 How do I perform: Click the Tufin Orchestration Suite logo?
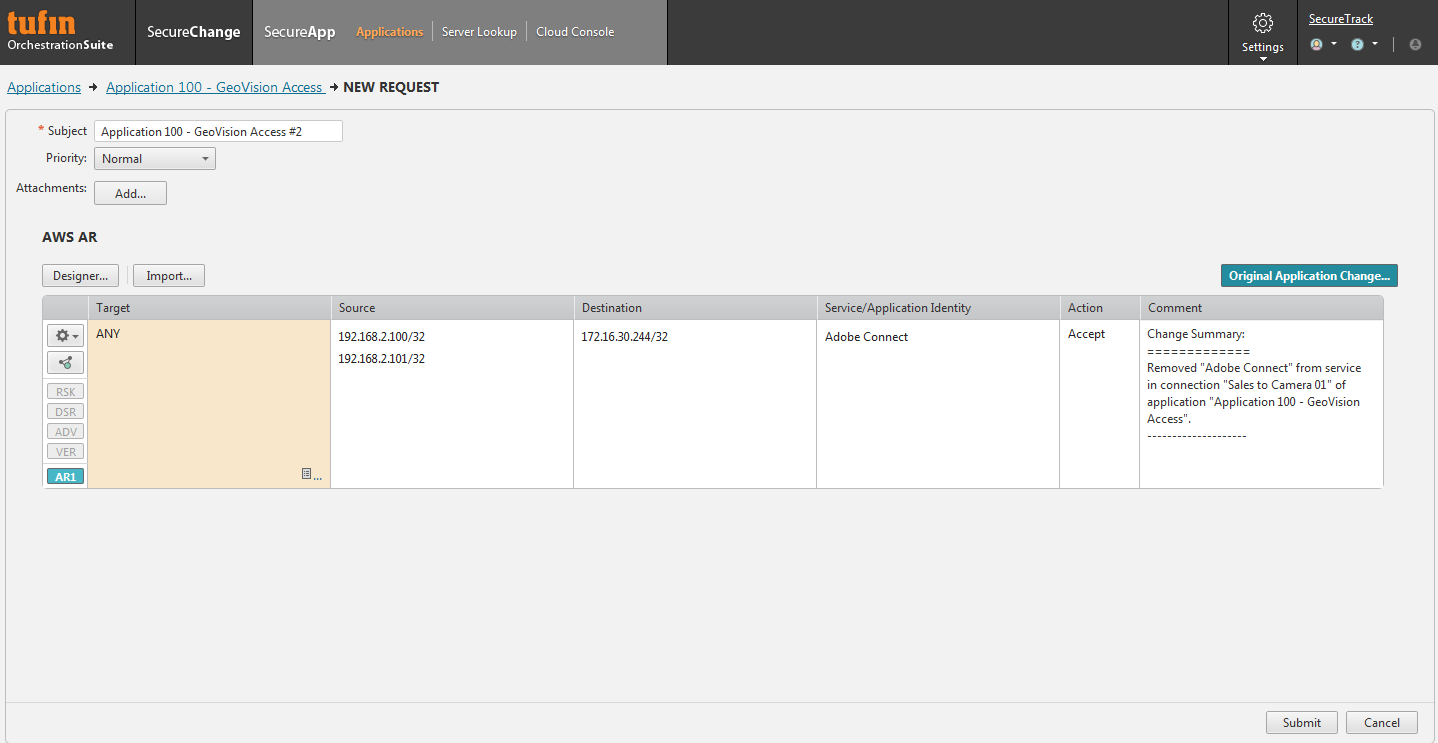(60, 32)
